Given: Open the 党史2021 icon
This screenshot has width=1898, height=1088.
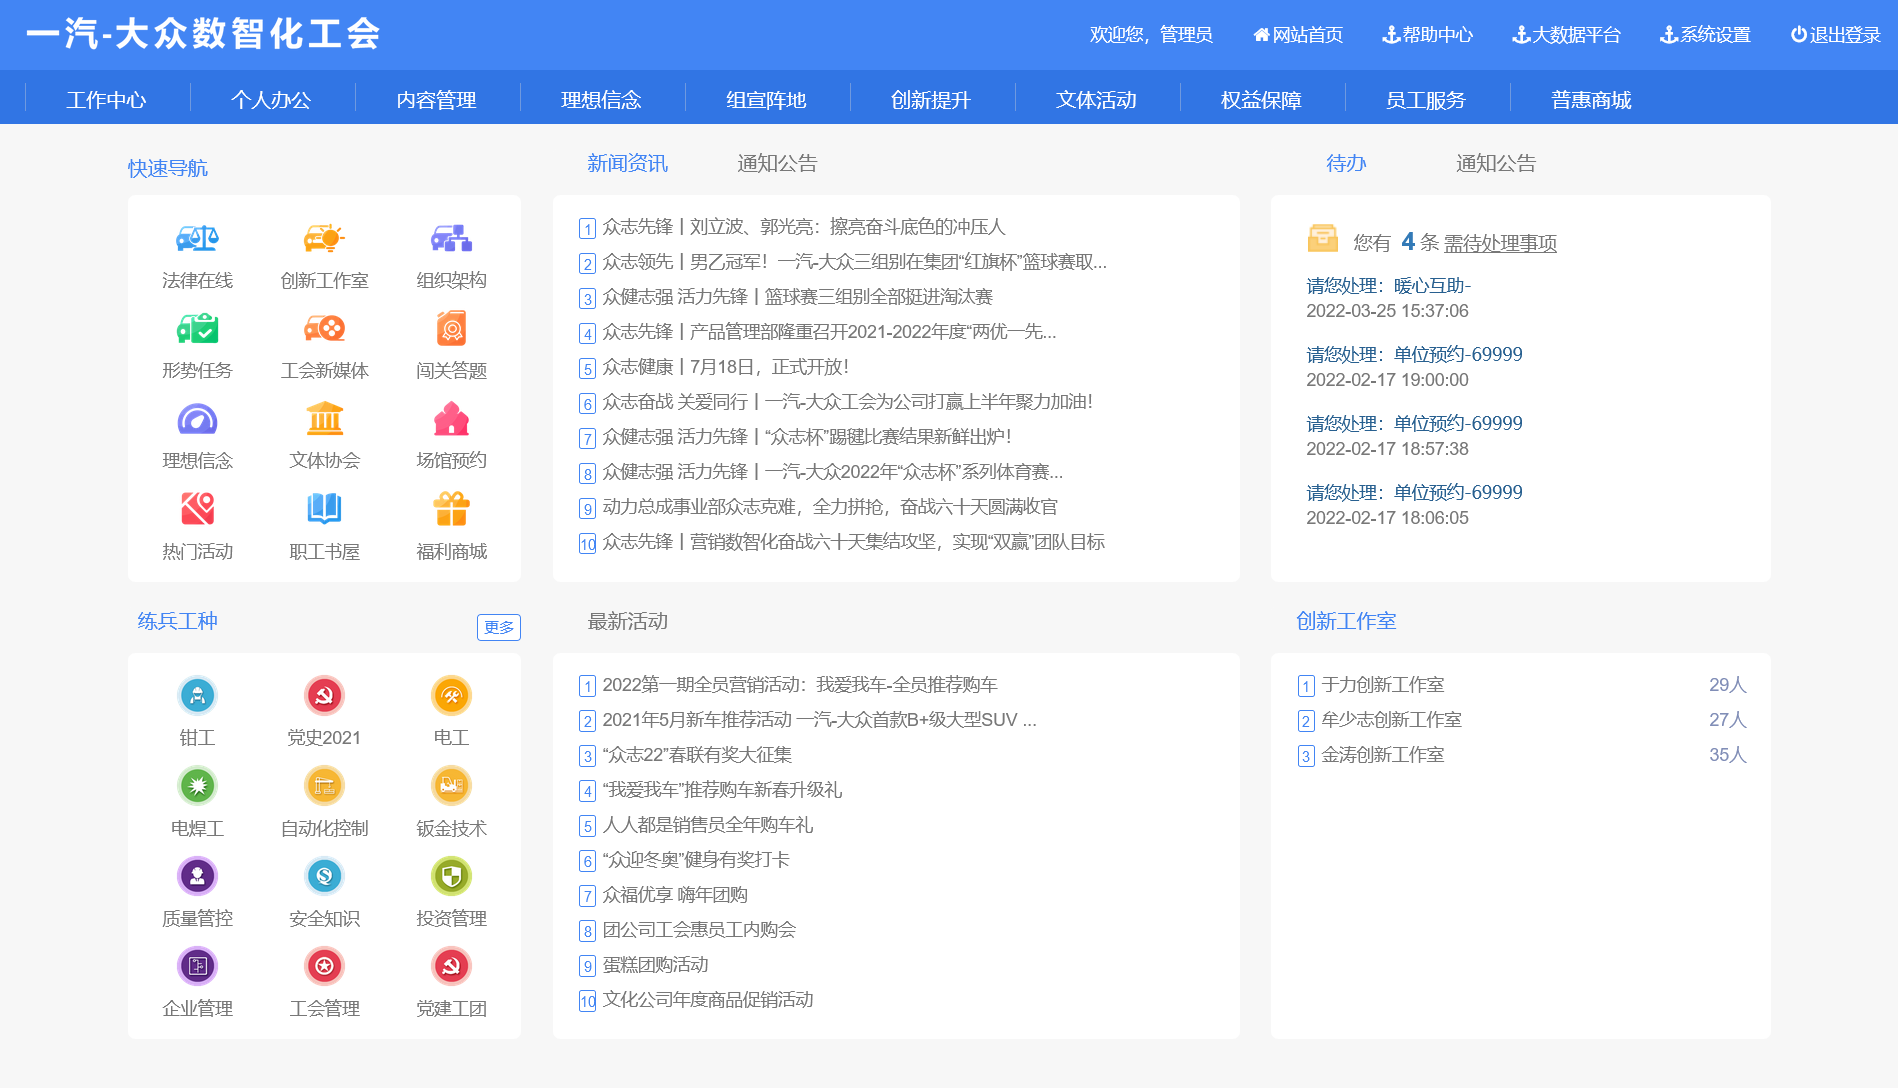Looking at the screenshot, I should click(x=324, y=696).
